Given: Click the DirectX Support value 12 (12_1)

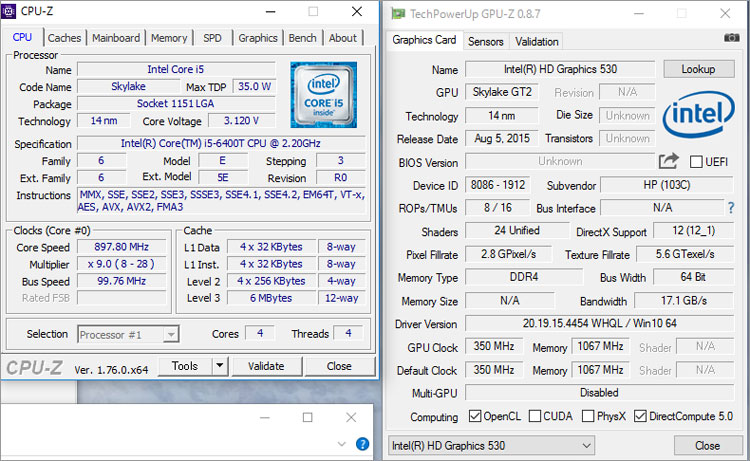Looking at the screenshot, I should pyautogui.click(x=694, y=231).
